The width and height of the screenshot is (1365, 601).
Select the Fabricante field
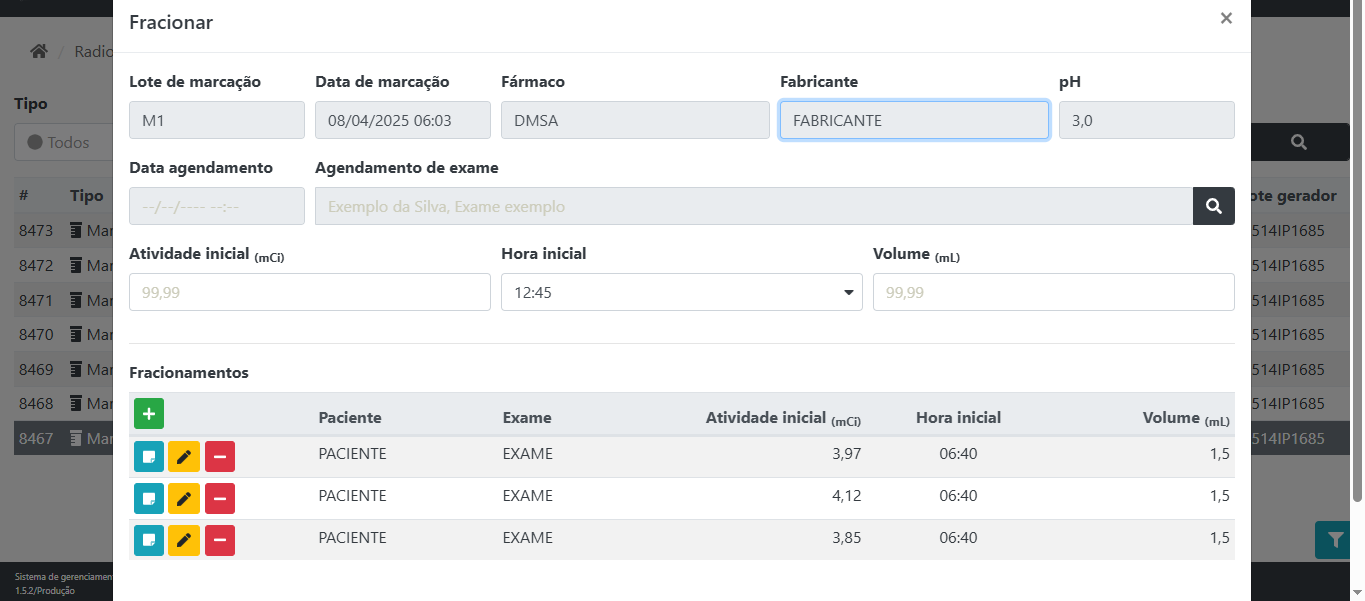[913, 120]
